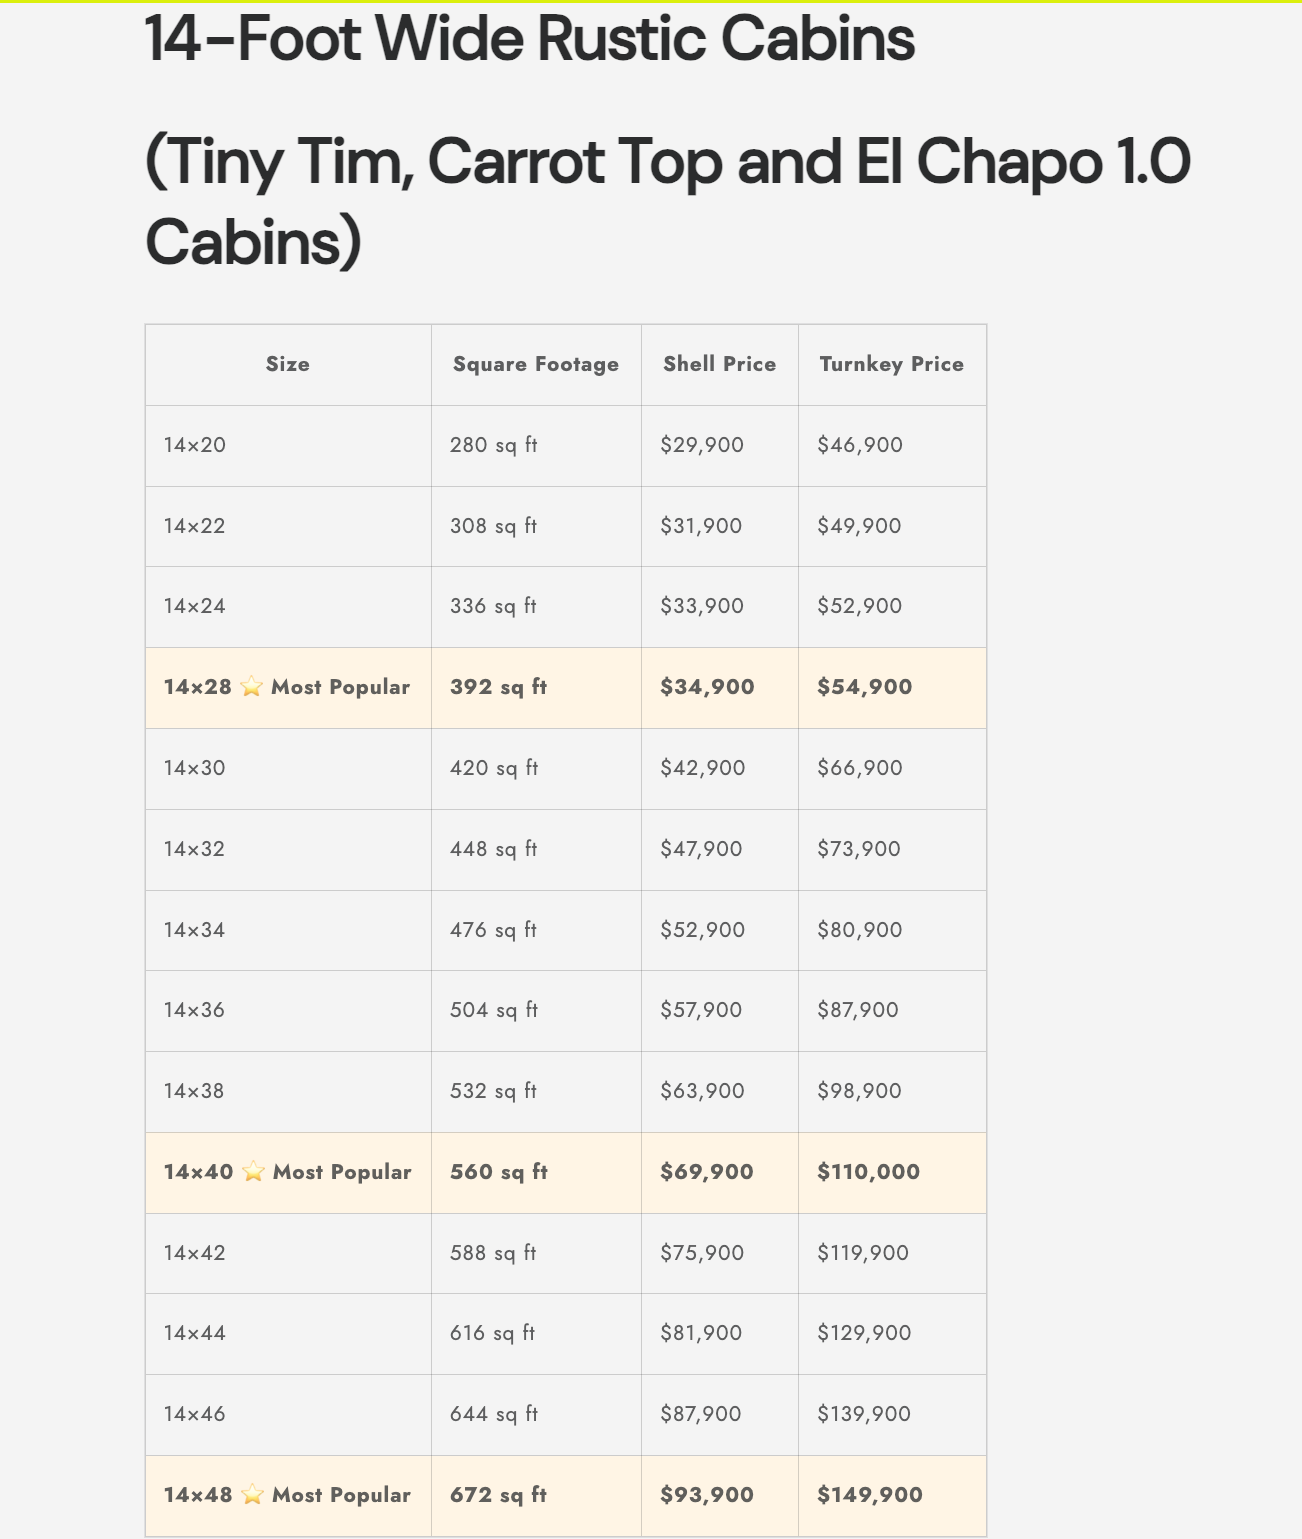Click the 14-Foot Wide Rustic Cabins heading

click(x=530, y=40)
